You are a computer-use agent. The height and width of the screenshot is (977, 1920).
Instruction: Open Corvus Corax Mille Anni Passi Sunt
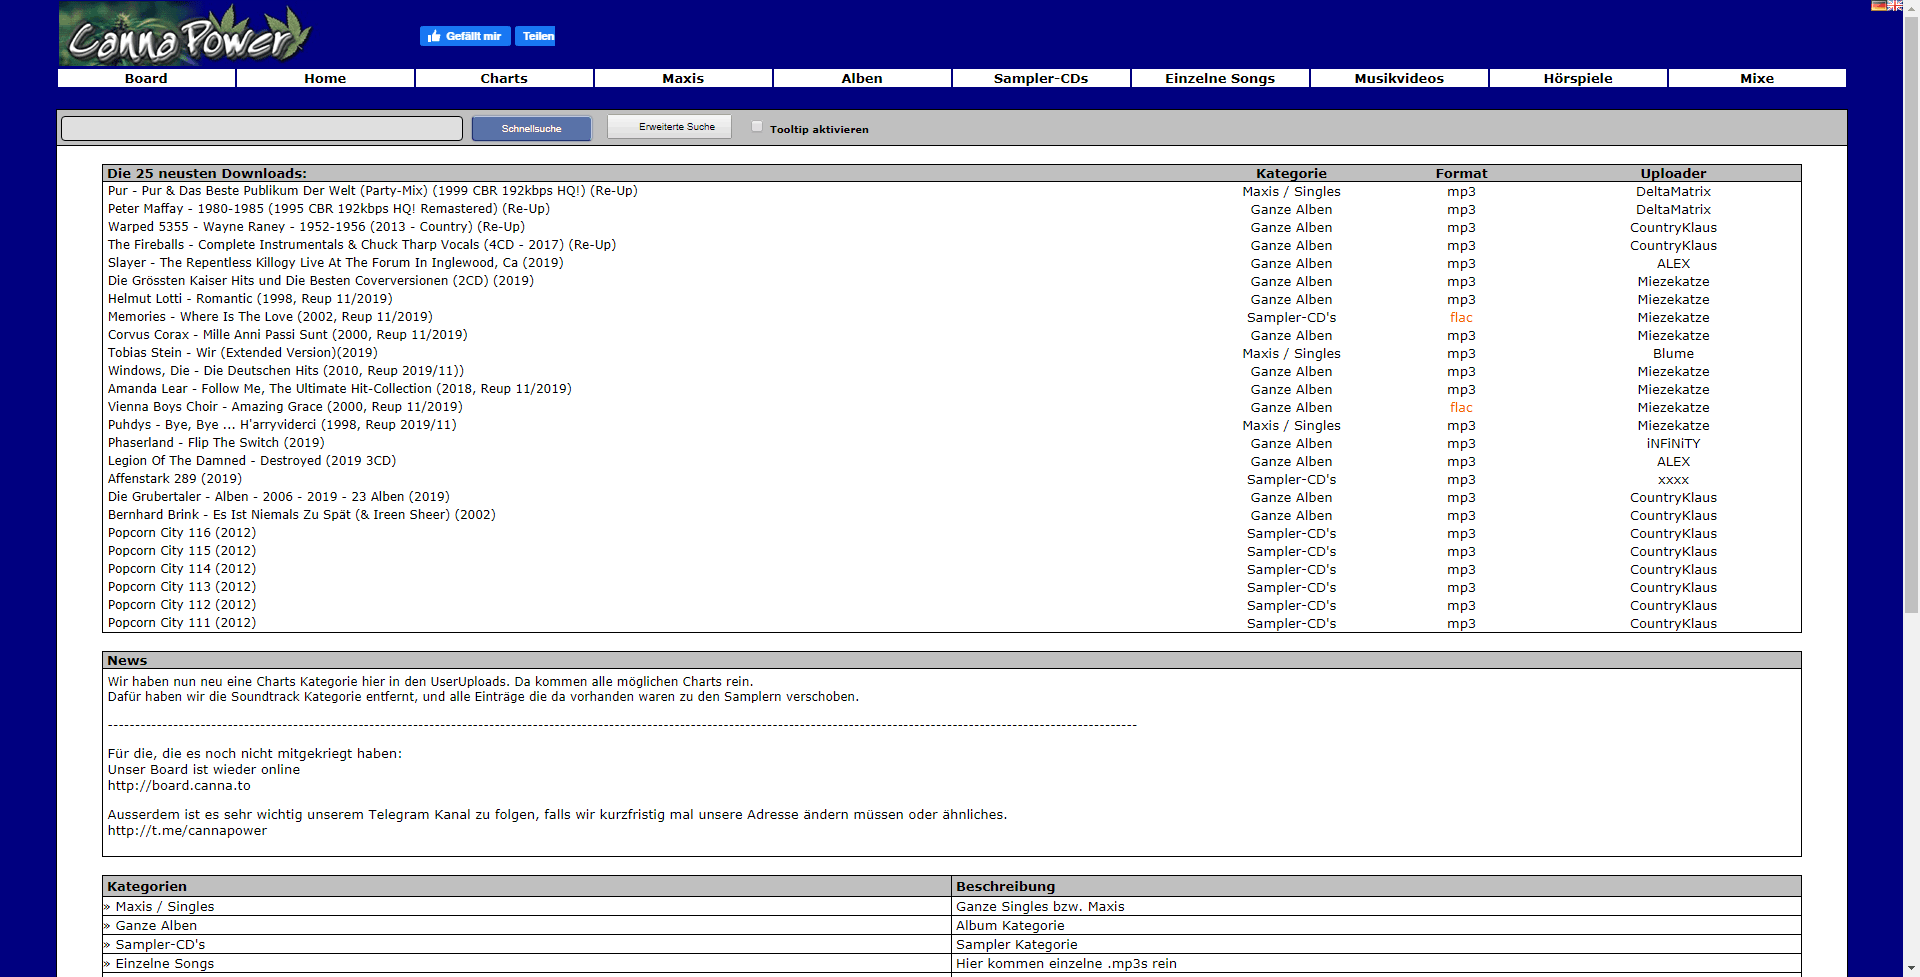click(288, 335)
